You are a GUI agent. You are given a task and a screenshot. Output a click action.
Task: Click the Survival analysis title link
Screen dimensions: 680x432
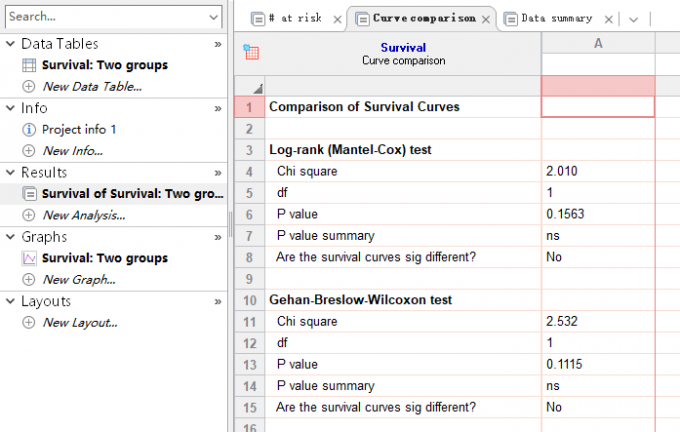tap(403, 47)
